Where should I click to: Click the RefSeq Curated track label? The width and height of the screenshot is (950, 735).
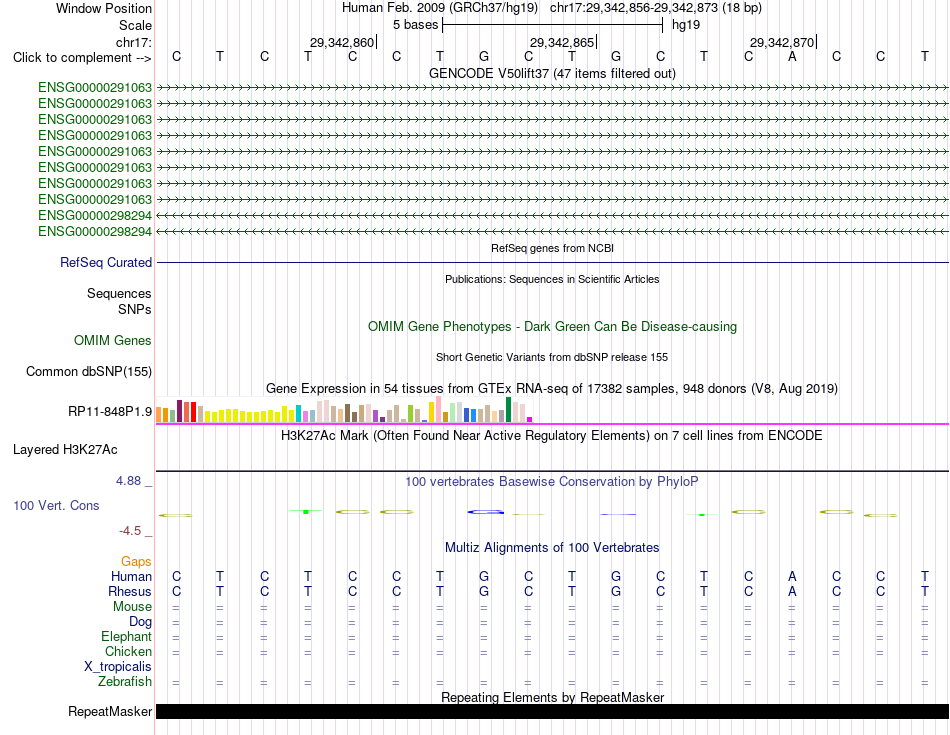(105, 262)
